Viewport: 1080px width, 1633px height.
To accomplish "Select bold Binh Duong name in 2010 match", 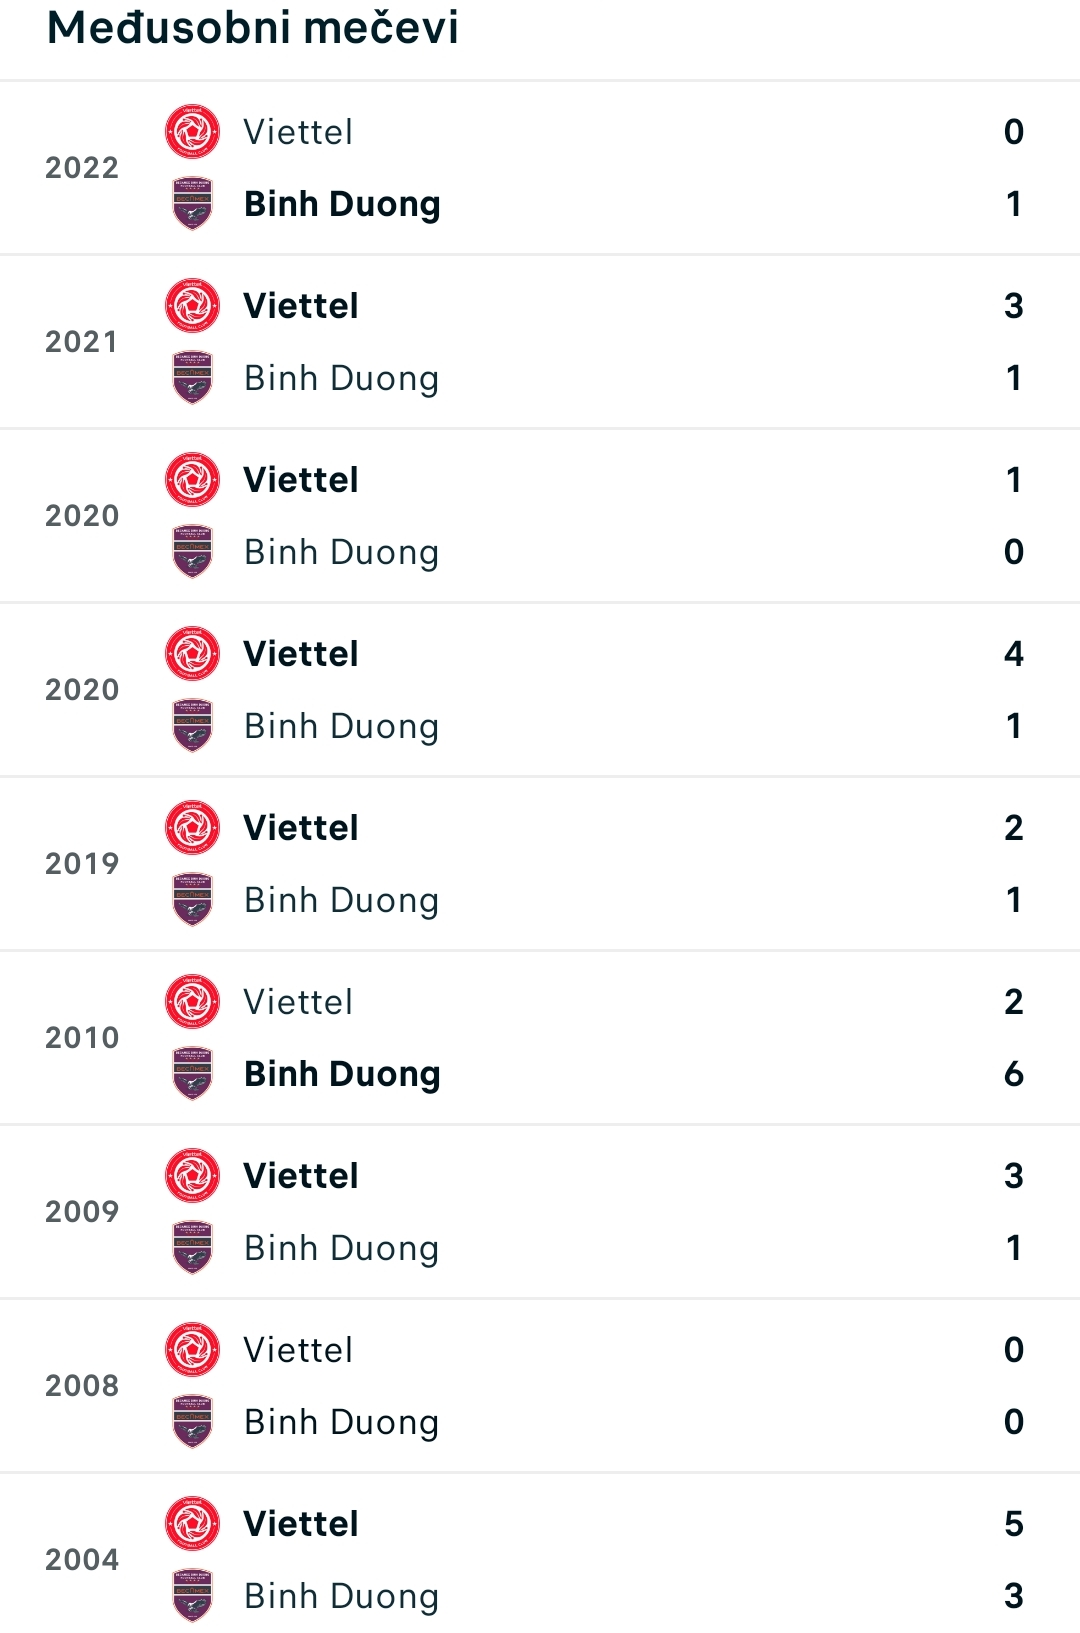I will [x=342, y=1074].
